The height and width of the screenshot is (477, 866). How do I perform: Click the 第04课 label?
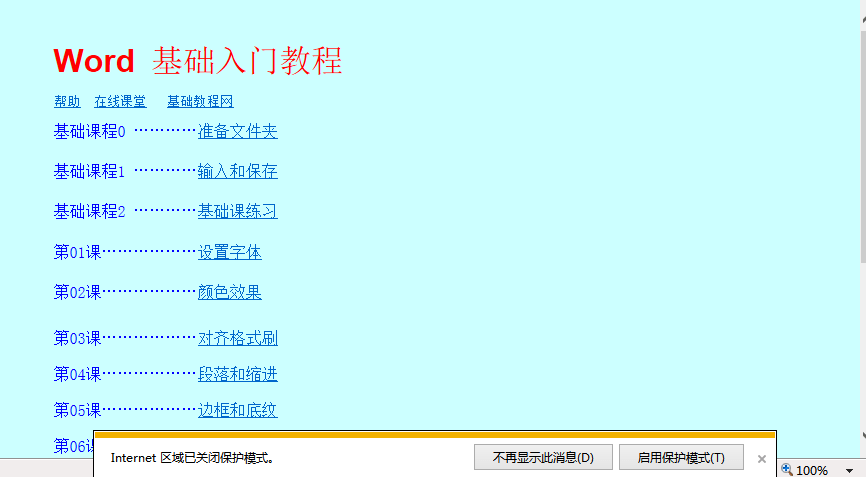click(77, 374)
